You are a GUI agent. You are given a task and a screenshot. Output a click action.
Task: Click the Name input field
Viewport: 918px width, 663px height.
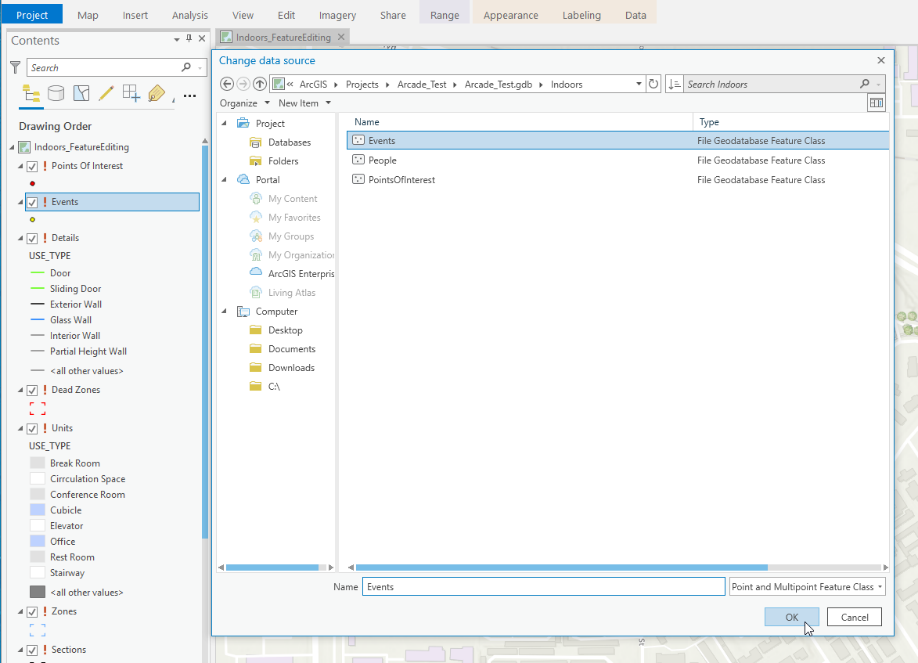[x=543, y=587]
